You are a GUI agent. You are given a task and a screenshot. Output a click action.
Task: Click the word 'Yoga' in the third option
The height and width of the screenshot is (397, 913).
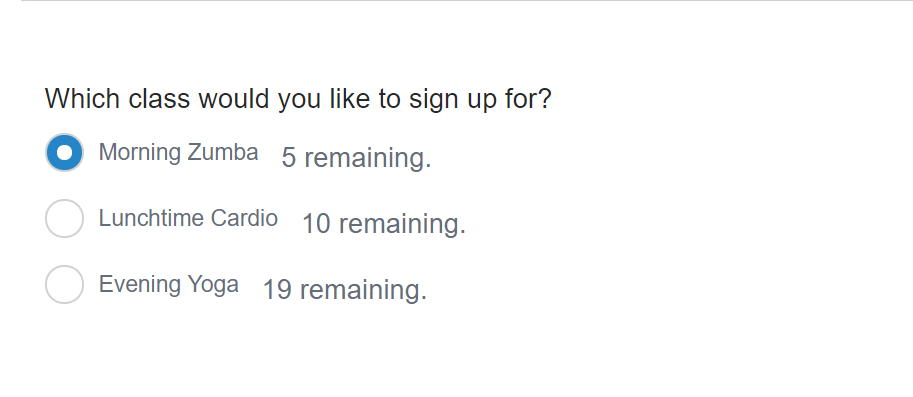click(x=213, y=285)
